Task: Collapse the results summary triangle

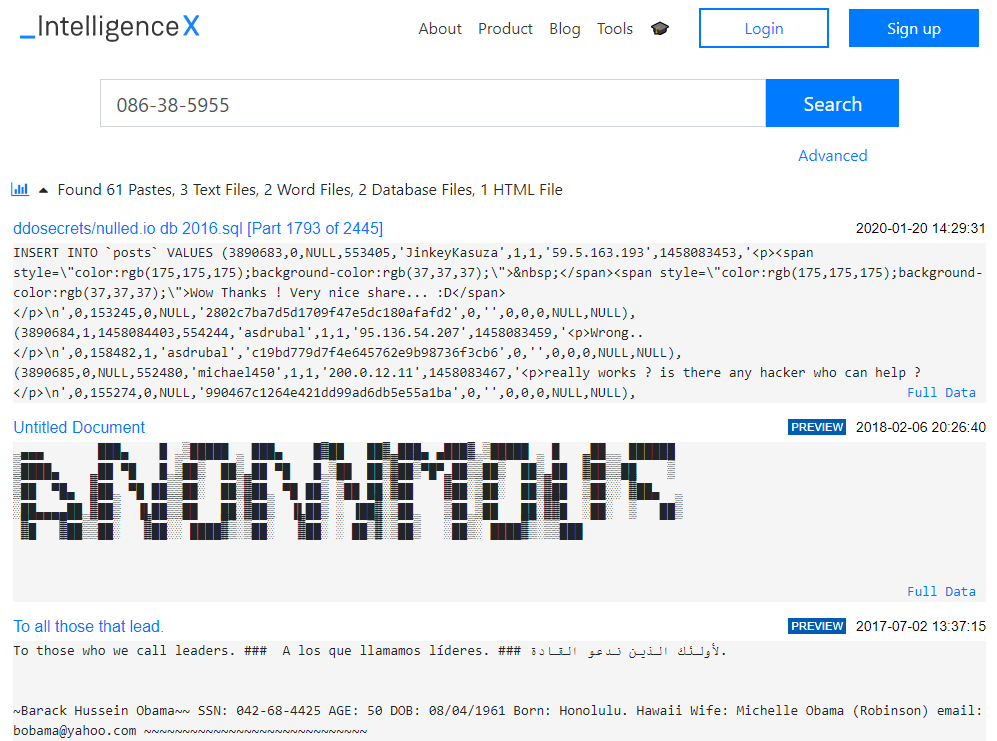Action: (43, 190)
